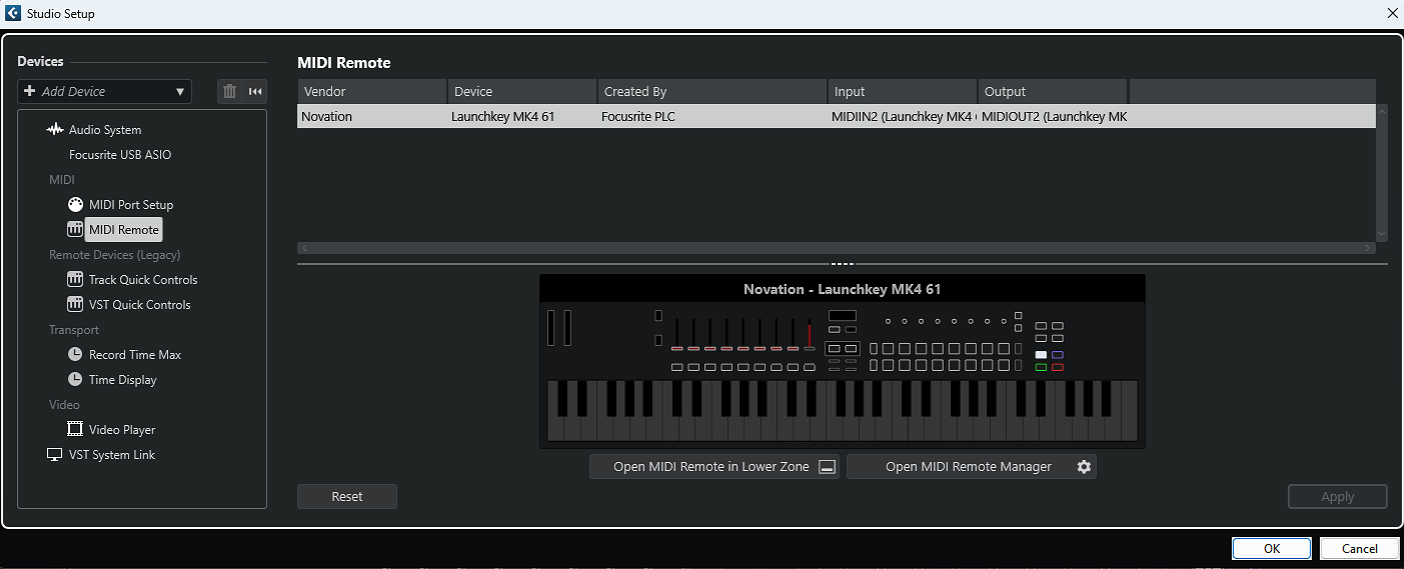Click the red pad on Launchkey graphic
1404x569 pixels.
tap(1057, 368)
